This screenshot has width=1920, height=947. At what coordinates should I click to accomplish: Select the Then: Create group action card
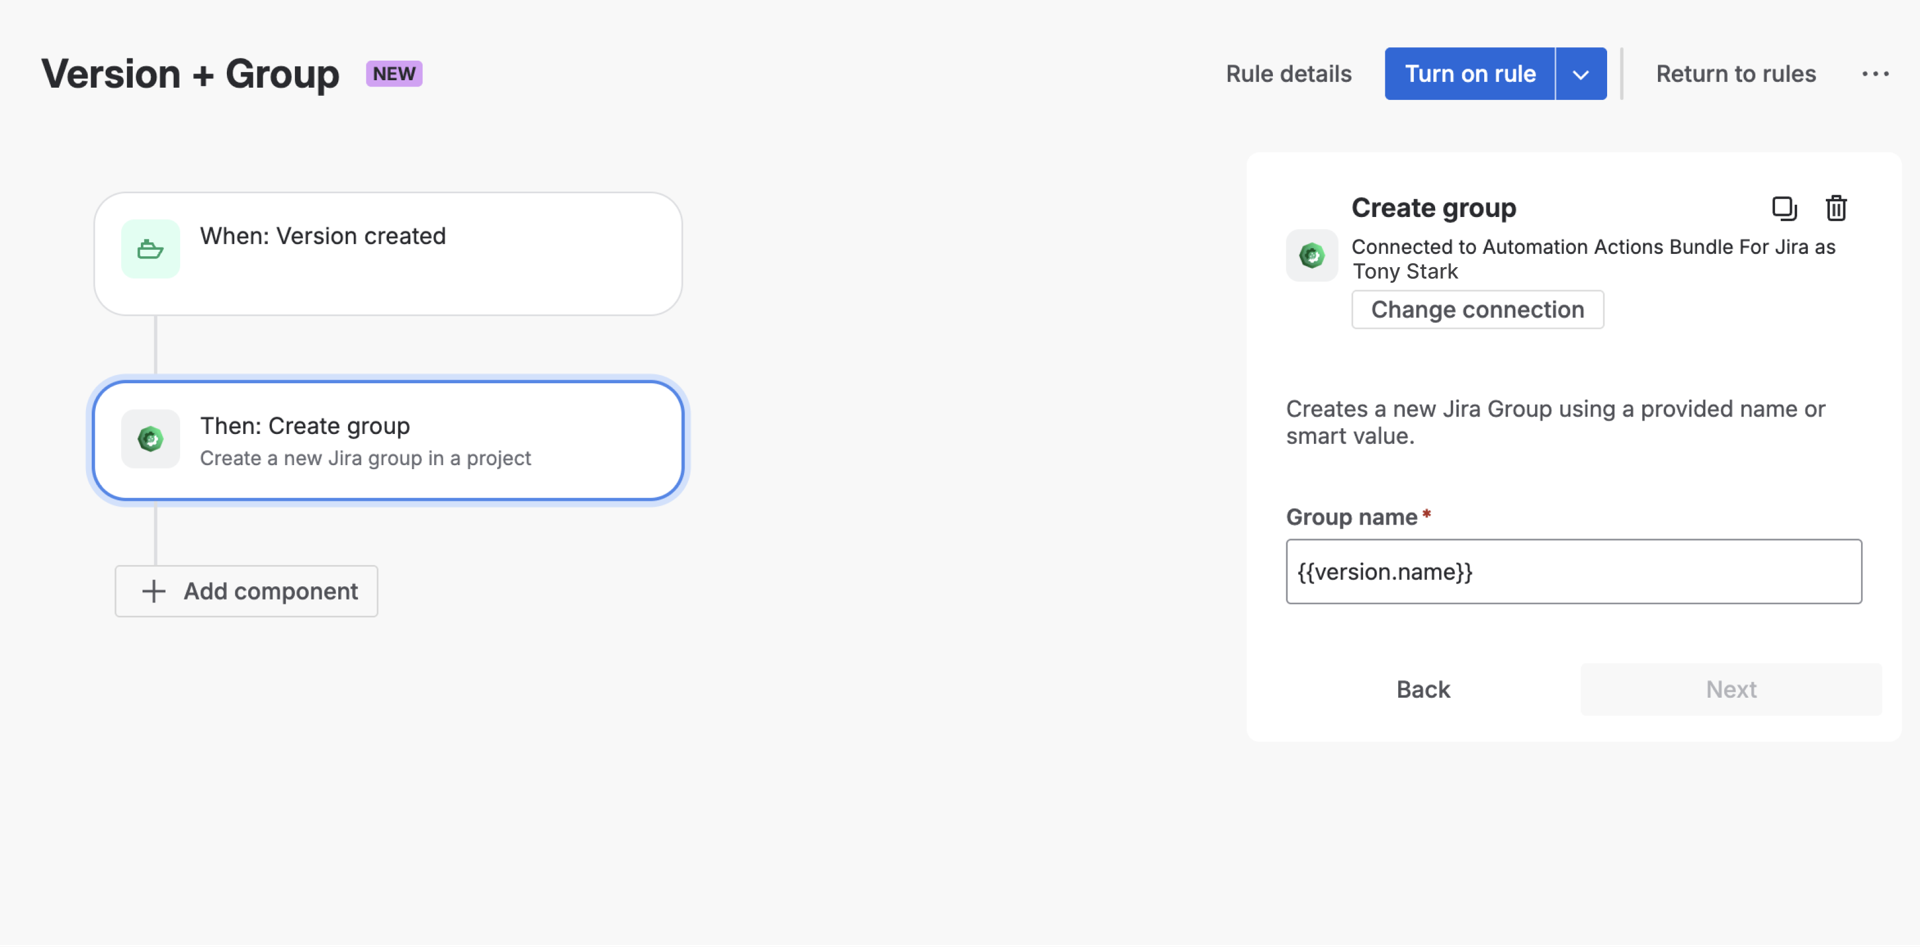click(388, 441)
